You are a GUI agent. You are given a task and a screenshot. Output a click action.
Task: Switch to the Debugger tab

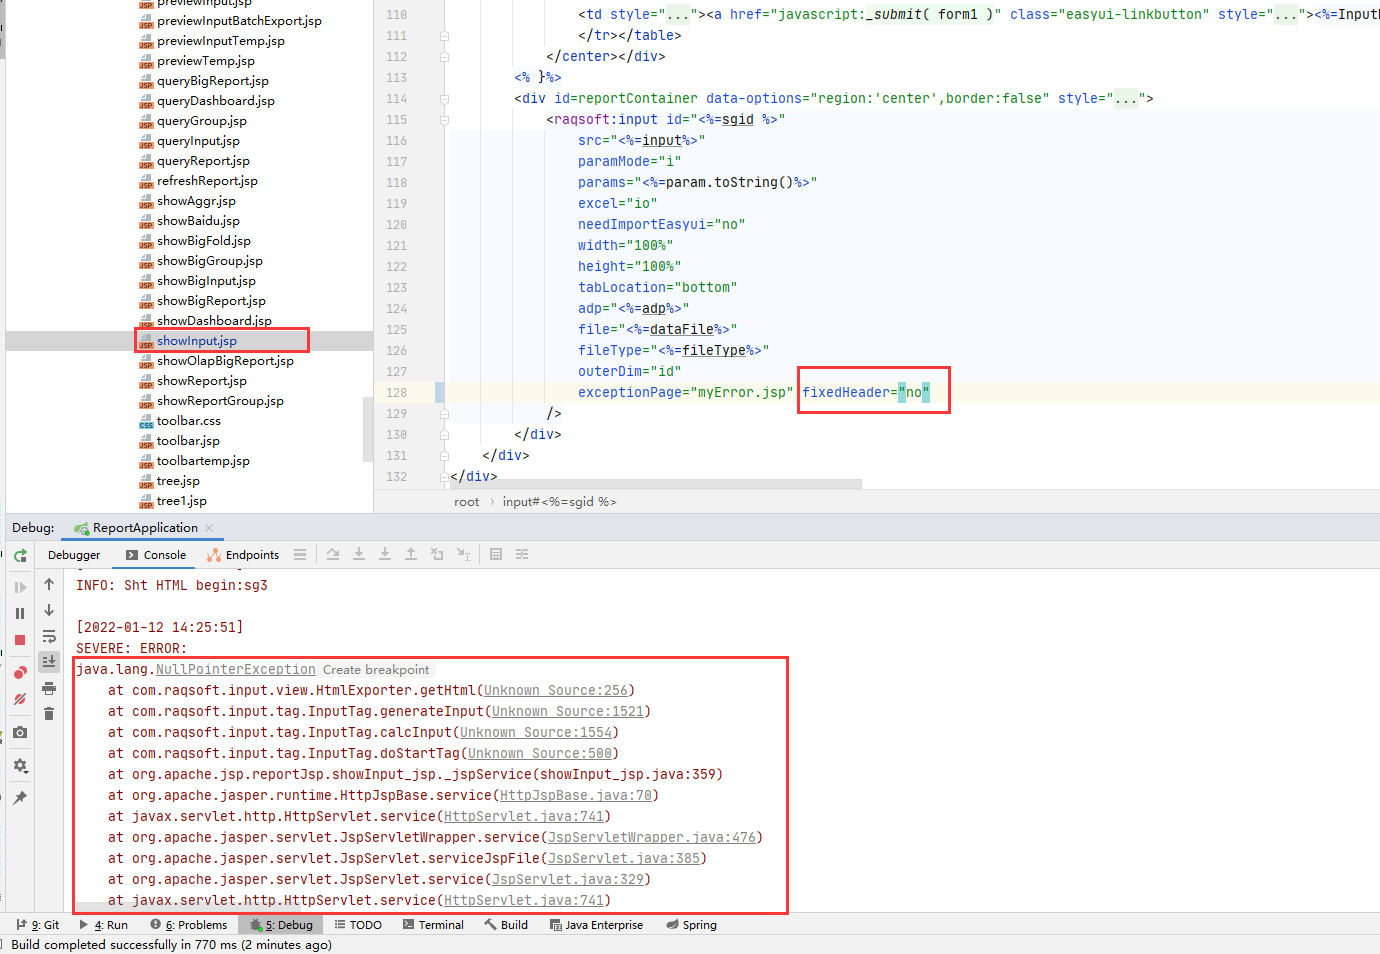(74, 555)
